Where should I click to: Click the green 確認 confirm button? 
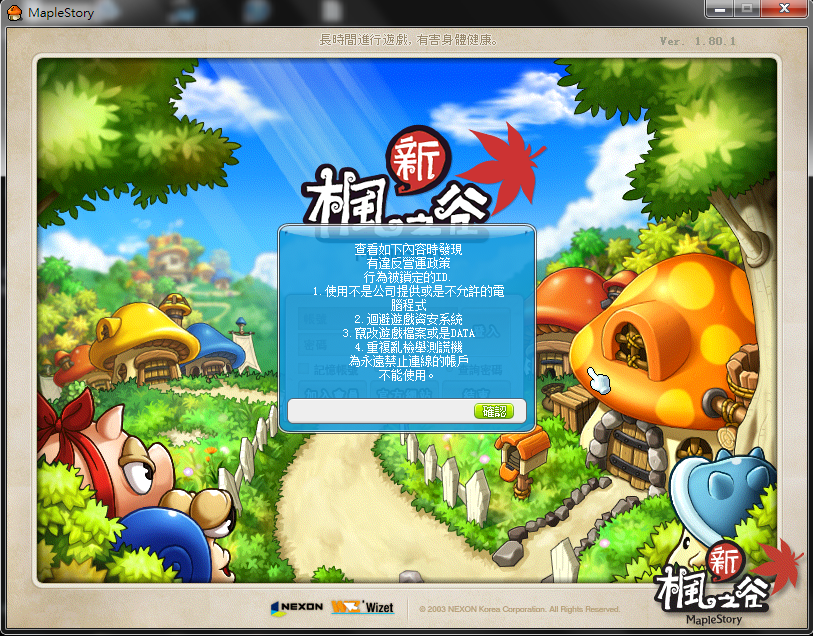click(x=494, y=411)
